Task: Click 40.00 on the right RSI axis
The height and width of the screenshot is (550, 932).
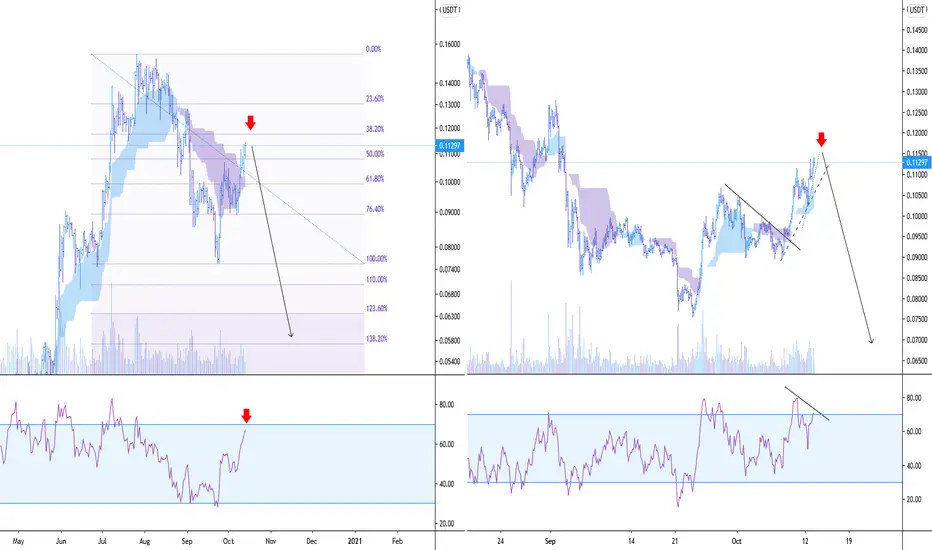Action: coord(914,466)
